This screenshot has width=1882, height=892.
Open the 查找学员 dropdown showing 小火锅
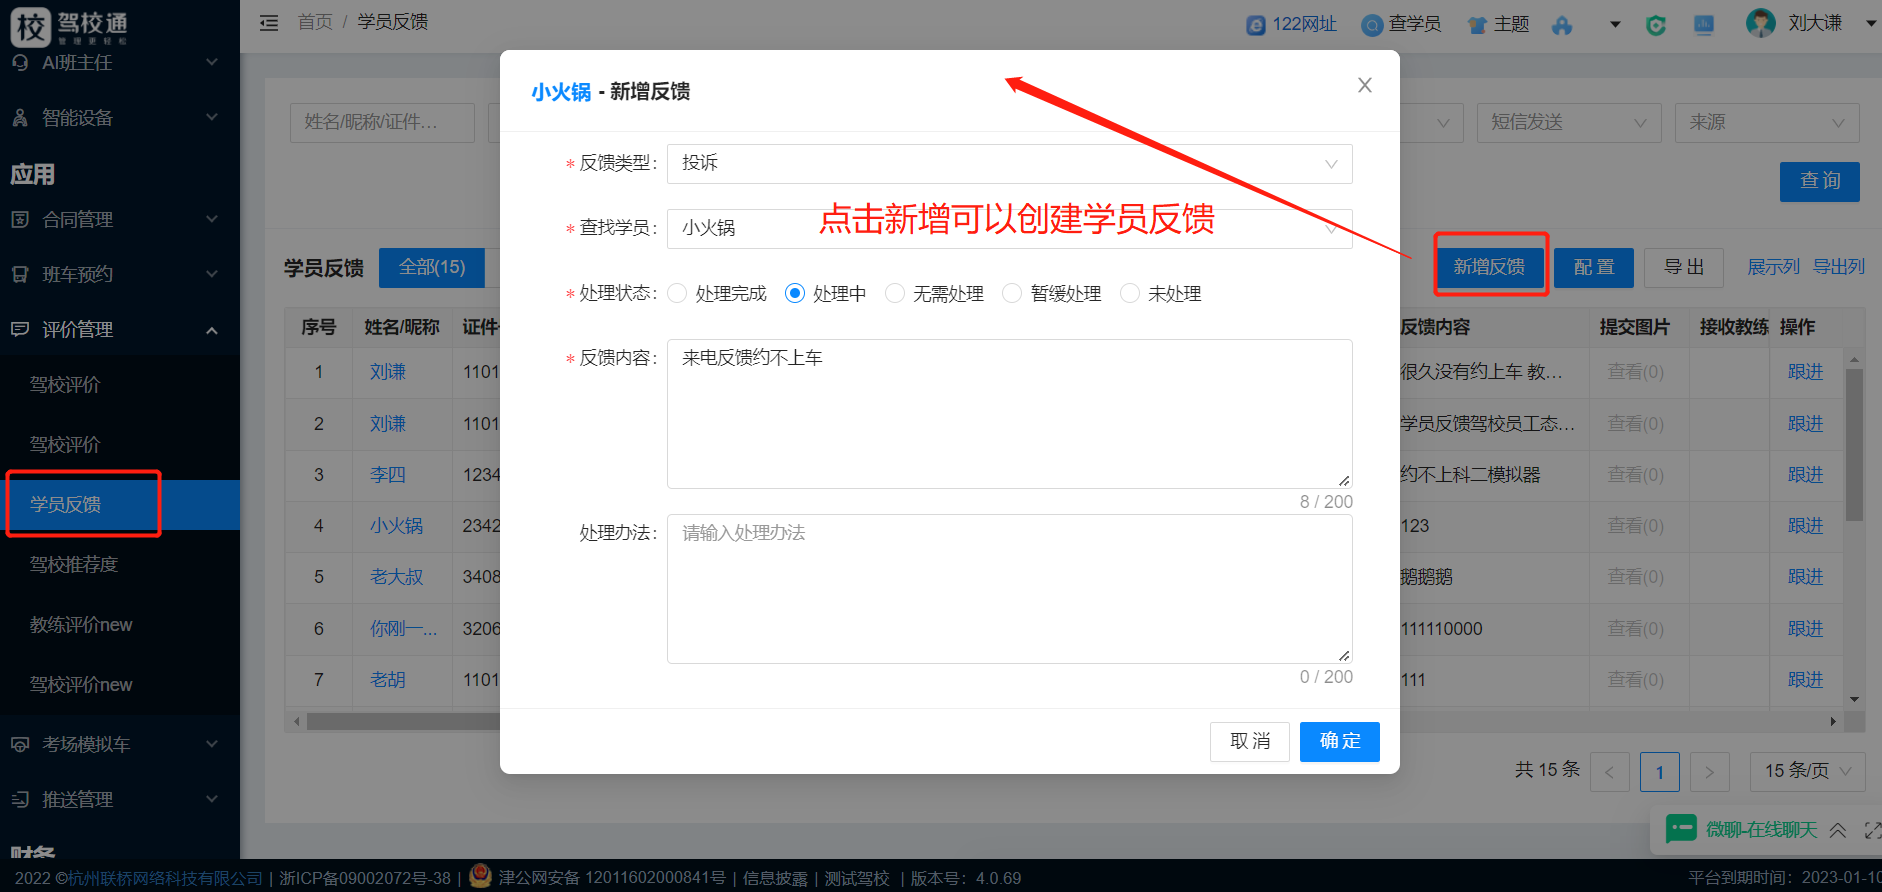pos(1010,228)
